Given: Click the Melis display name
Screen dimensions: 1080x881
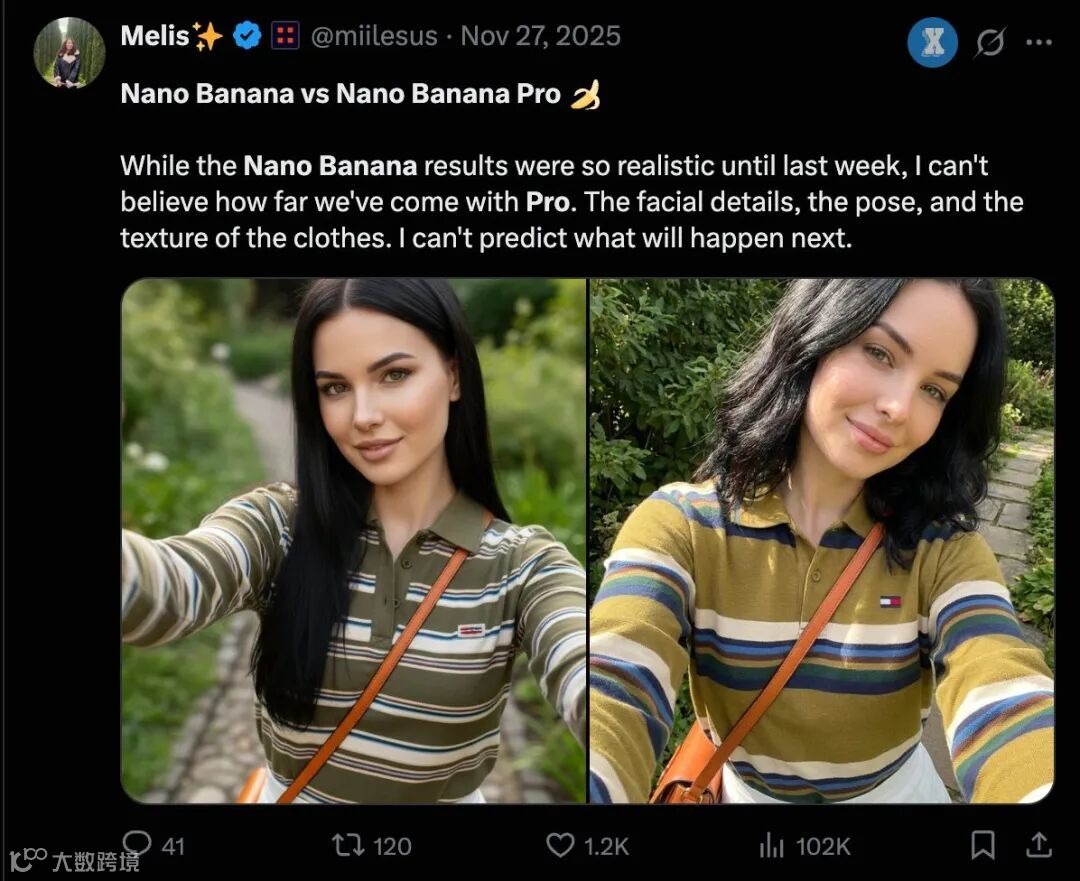Looking at the screenshot, I should (155, 36).
